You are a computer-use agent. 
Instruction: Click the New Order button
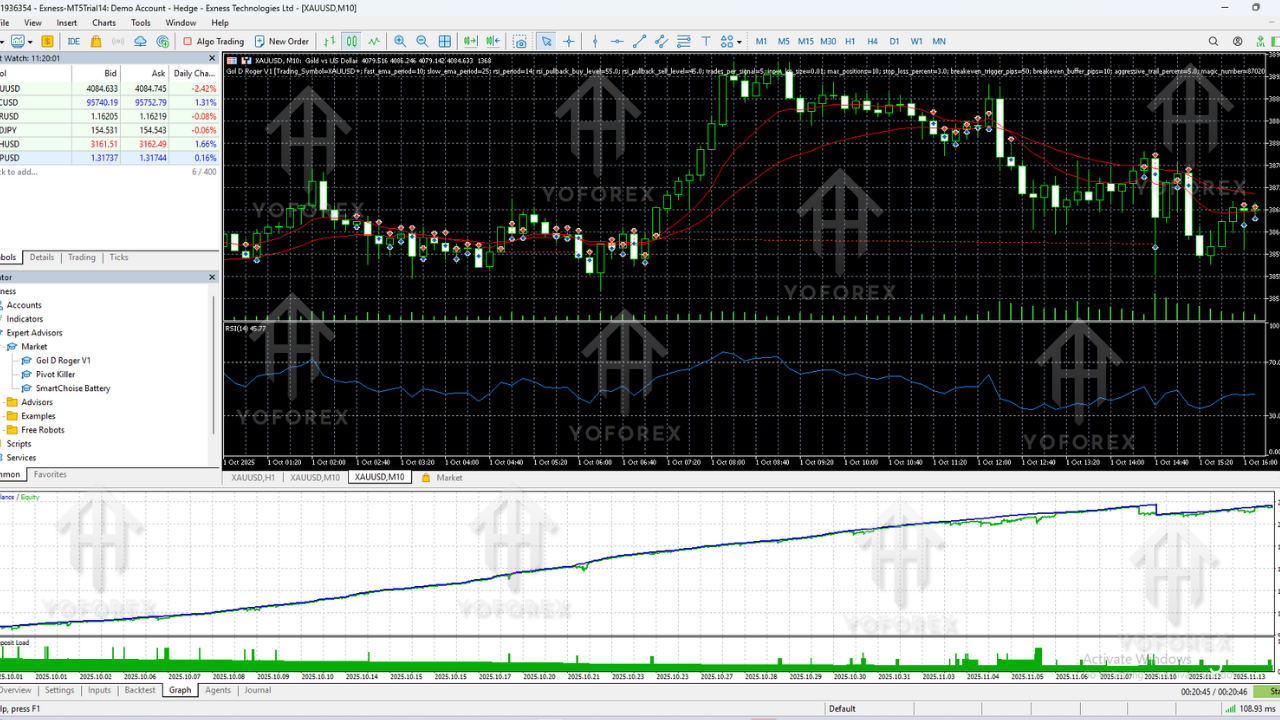(x=281, y=41)
